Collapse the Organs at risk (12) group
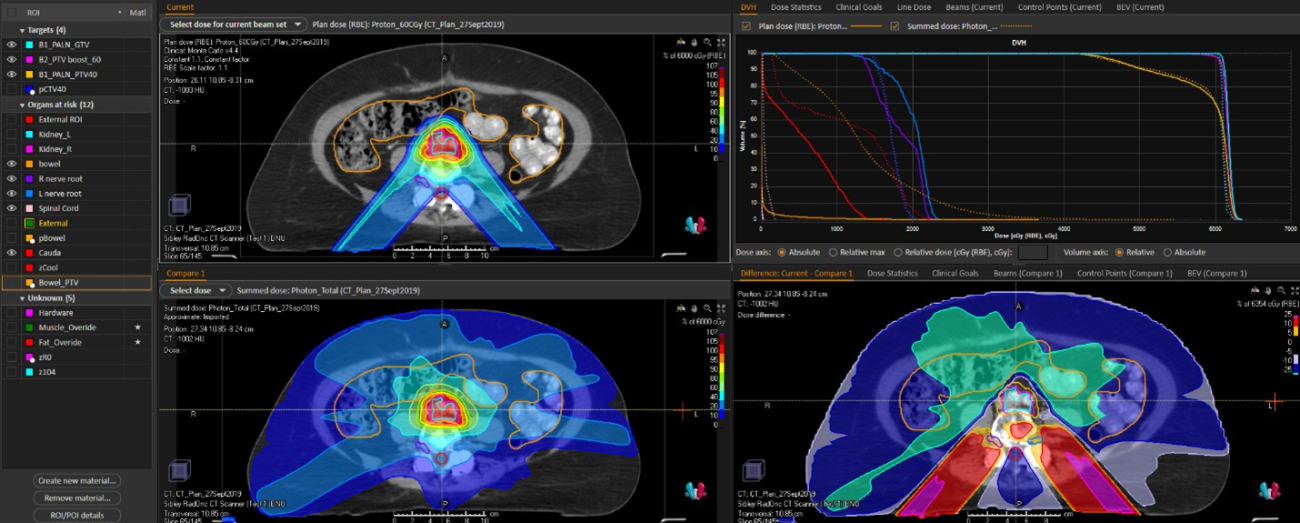 point(22,104)
